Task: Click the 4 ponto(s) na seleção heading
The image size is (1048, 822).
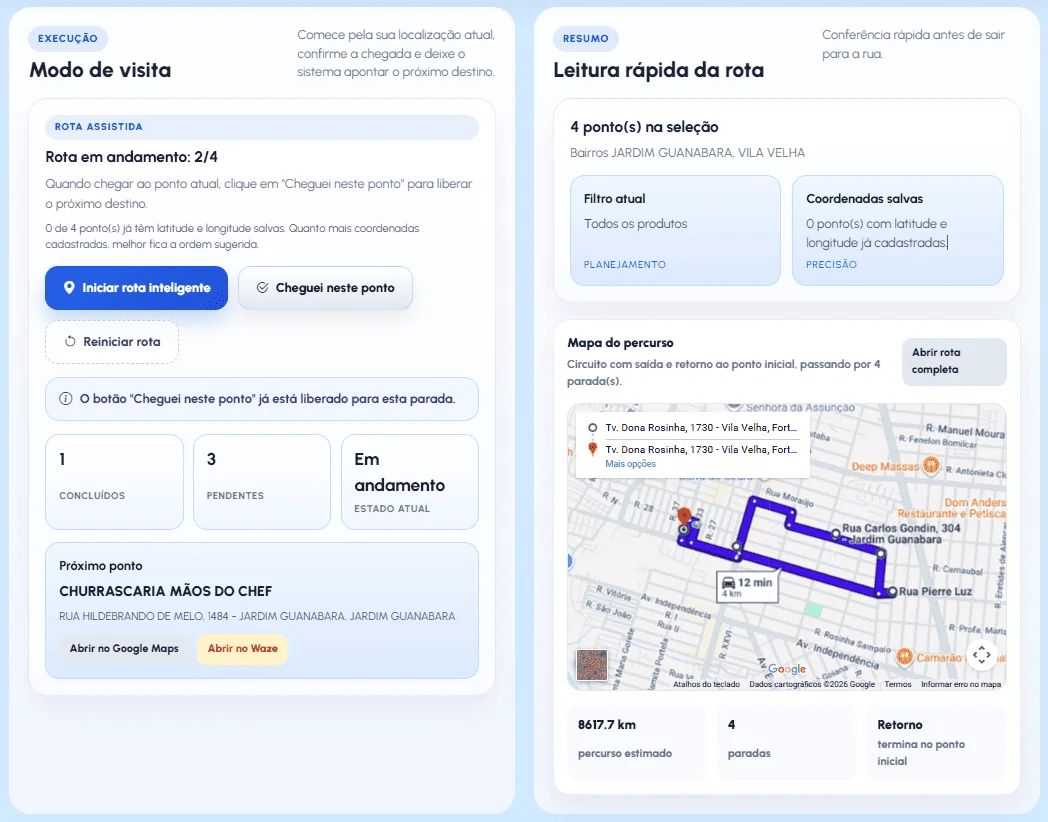Action: (644, 127)
